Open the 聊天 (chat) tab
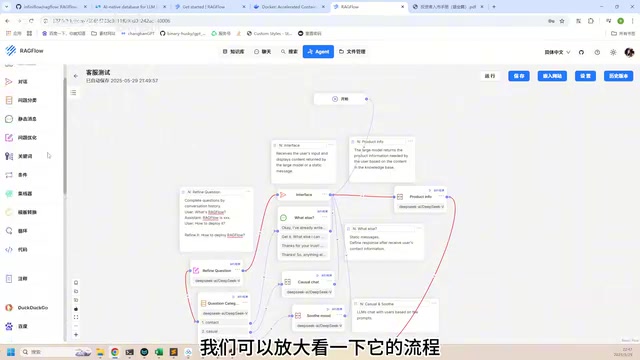Viewport: 640px width, 360px height. point(262,52)
